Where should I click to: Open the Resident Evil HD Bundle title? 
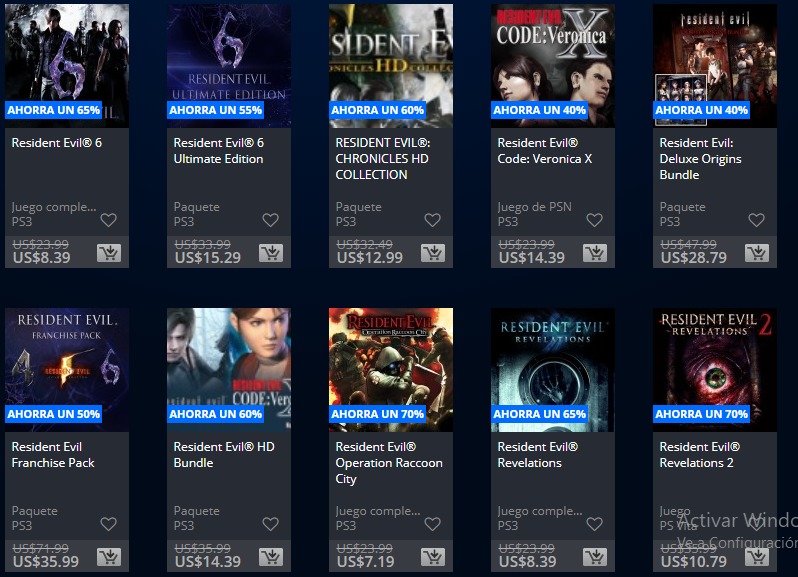coord(224,455)
